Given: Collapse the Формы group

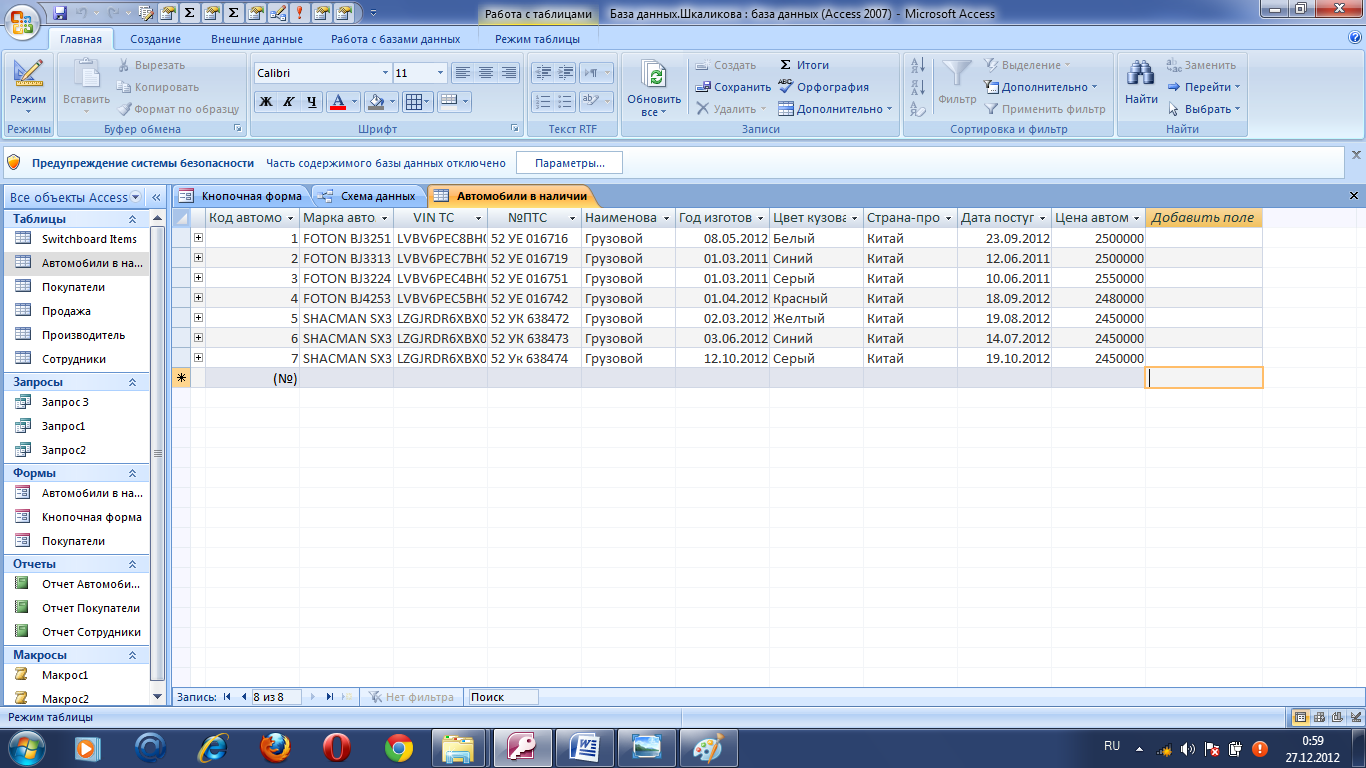Looking at the screenshot, I should click(132, 473).
